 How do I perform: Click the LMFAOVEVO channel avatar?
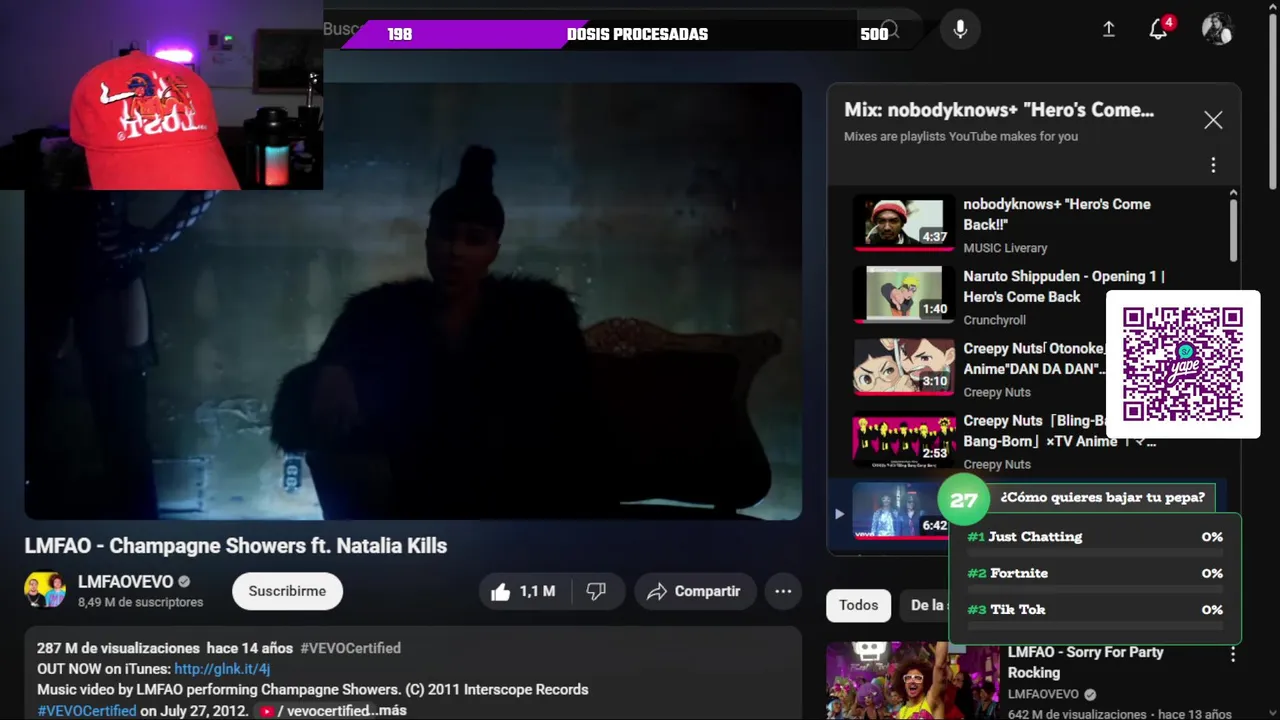(x=45, y=590)
